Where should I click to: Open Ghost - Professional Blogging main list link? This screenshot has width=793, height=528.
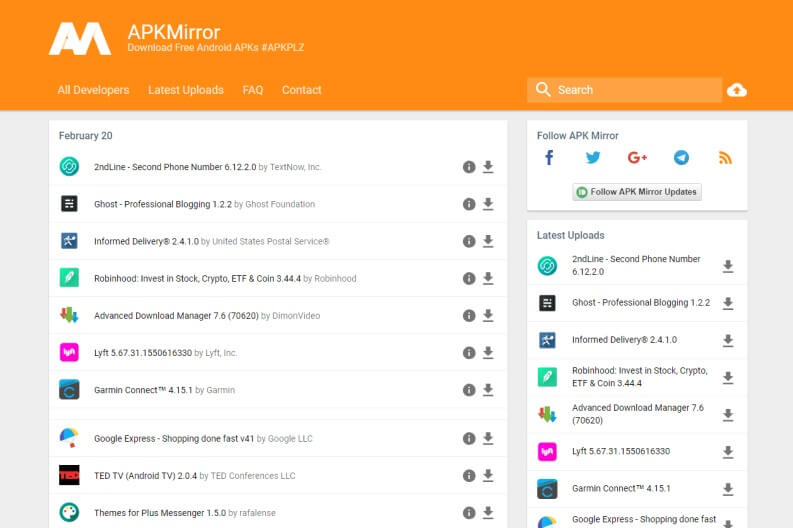tap(163, 204)
